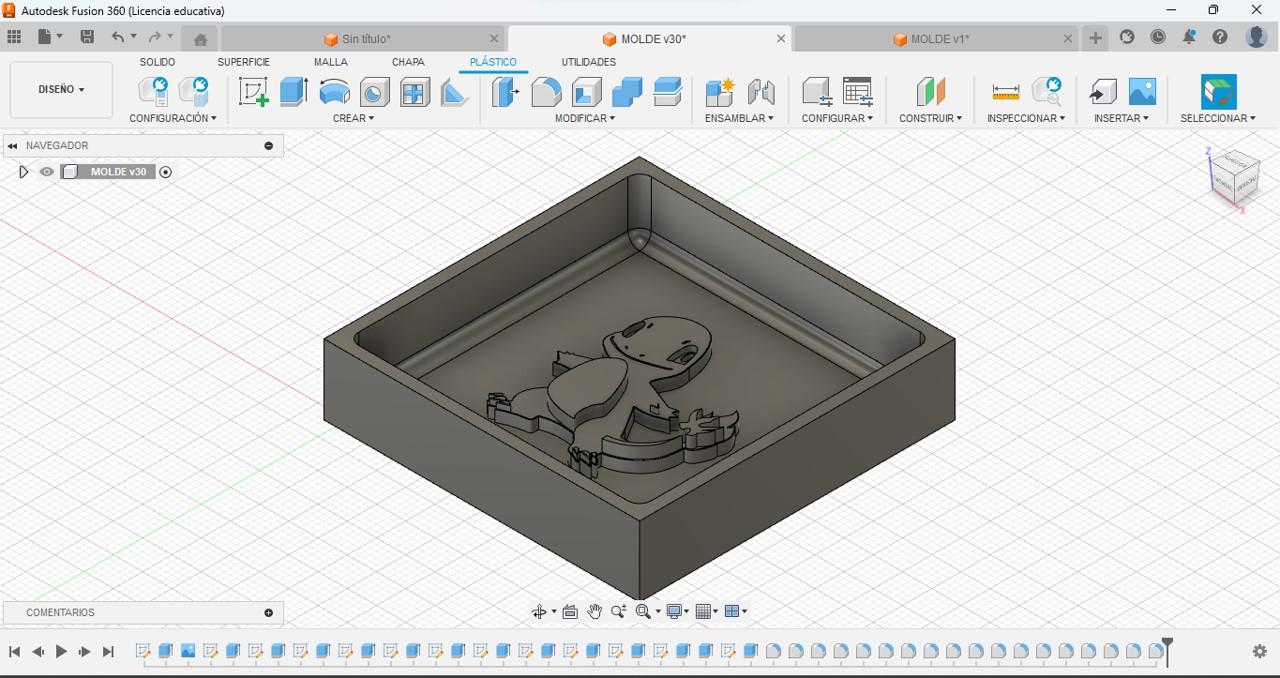
Task: Click the Save icon
Action: [x=87, y=37]
